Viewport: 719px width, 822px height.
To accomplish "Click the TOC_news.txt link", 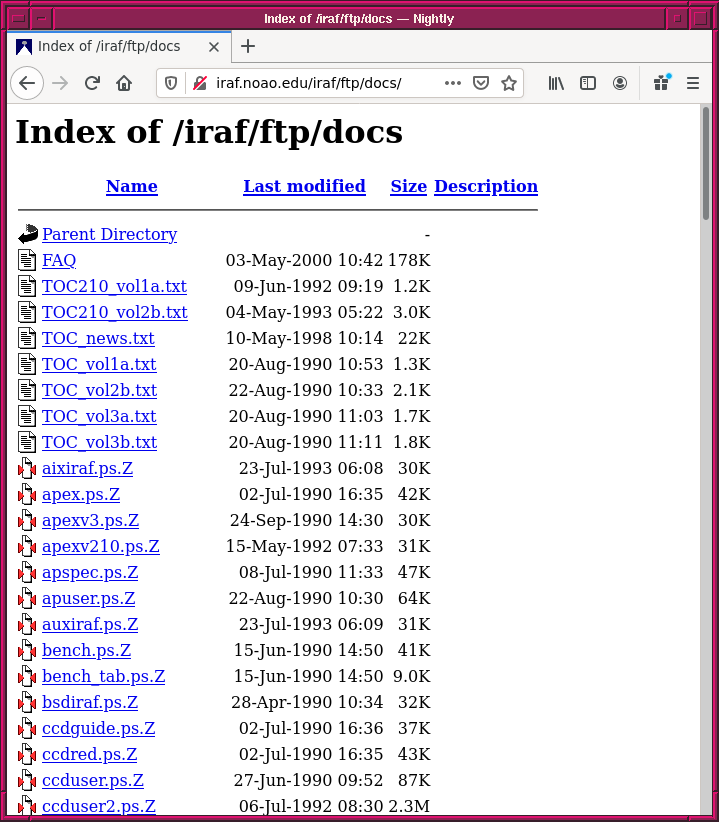I will [x=98, y=338].
